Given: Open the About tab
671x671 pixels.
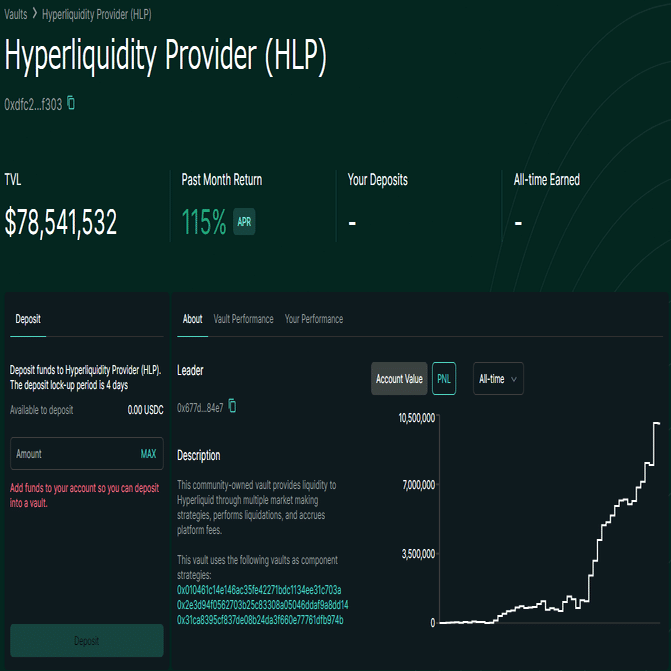Looking at the screenshot, I should (x=193, y=319).
